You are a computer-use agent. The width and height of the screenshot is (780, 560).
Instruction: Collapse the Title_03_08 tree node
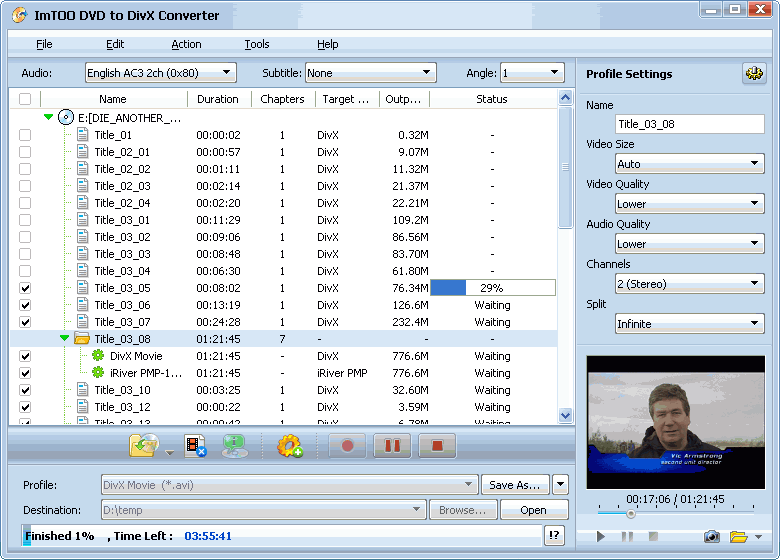pyautogui.click(x=64, y=339)
